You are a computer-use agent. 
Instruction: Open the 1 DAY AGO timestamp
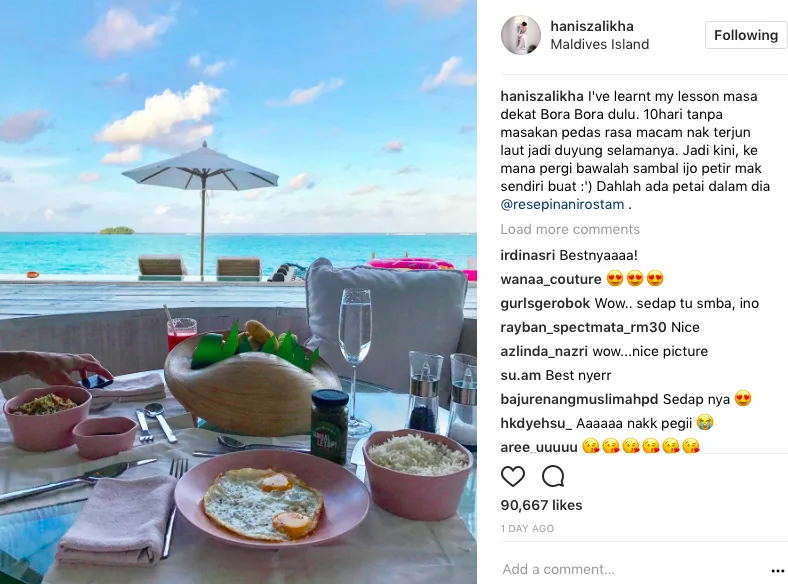527,529
